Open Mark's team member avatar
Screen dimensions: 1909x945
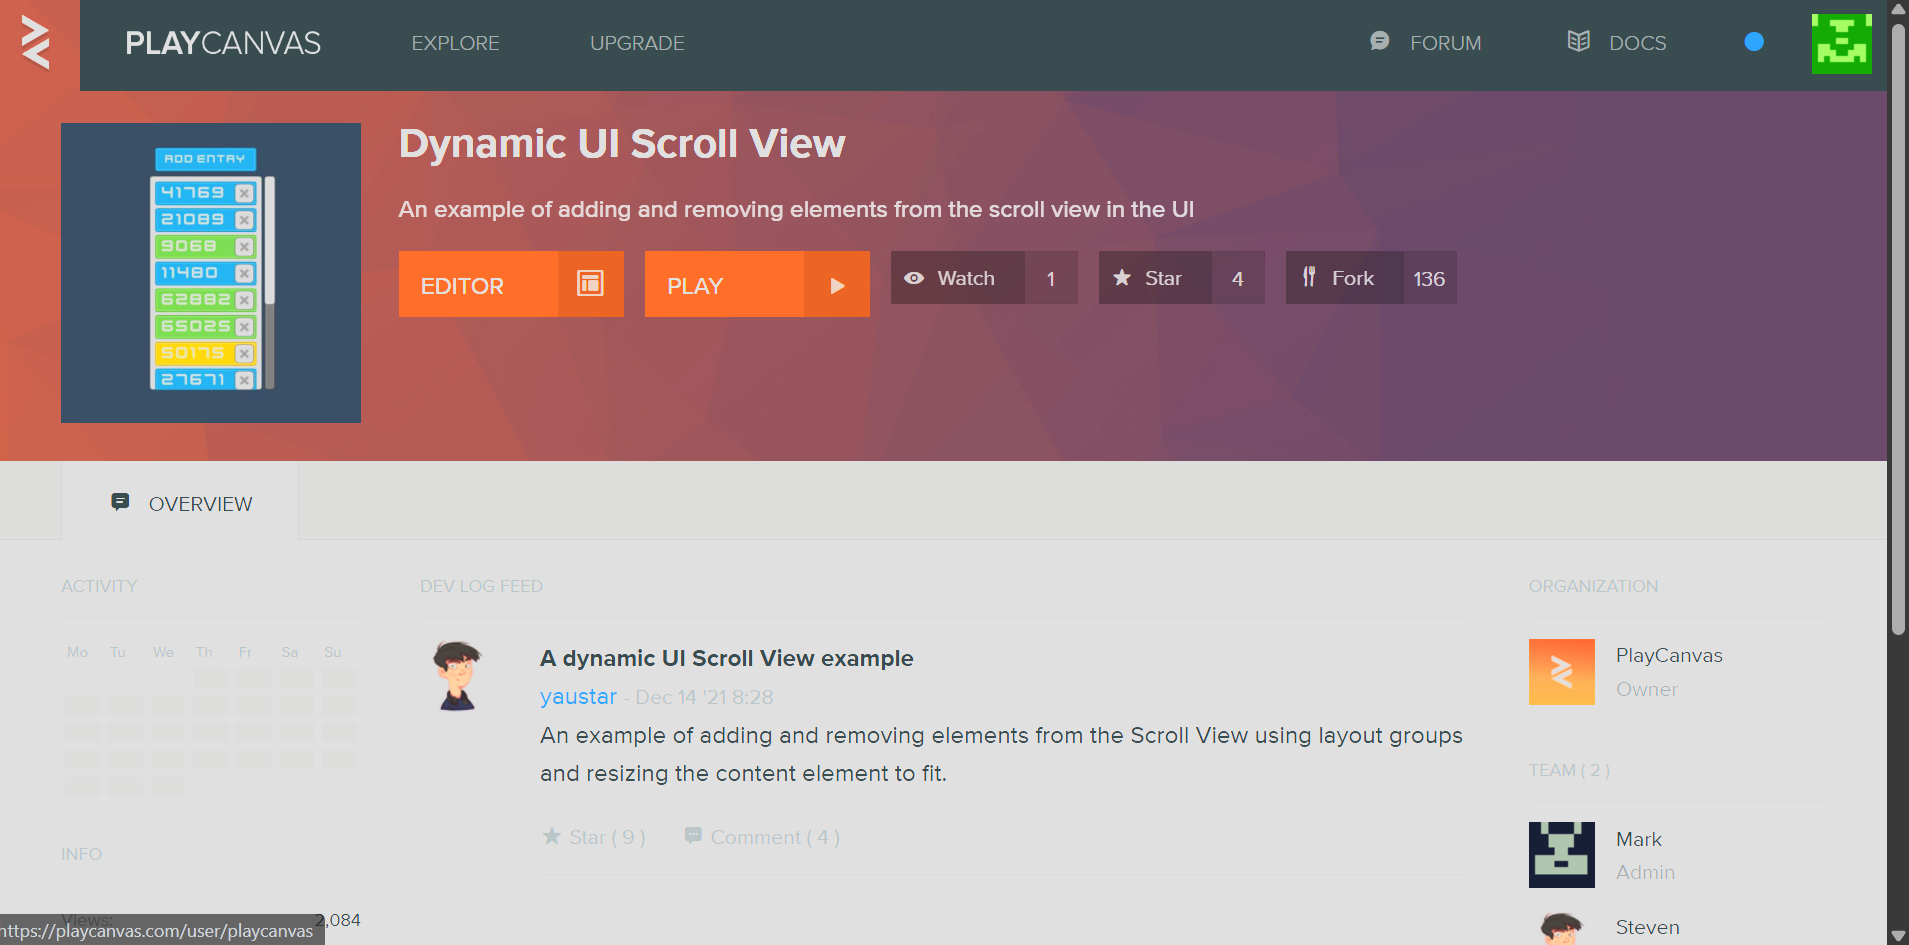(1561, 855)
